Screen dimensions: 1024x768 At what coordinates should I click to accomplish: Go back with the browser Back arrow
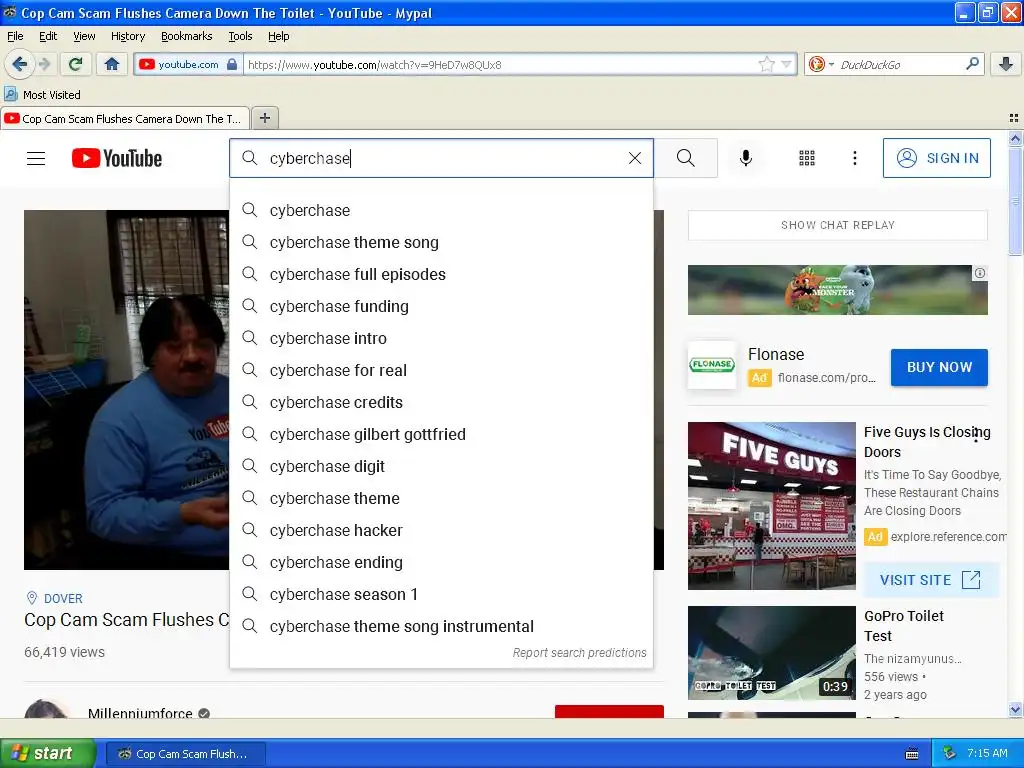tap(20, 64)
